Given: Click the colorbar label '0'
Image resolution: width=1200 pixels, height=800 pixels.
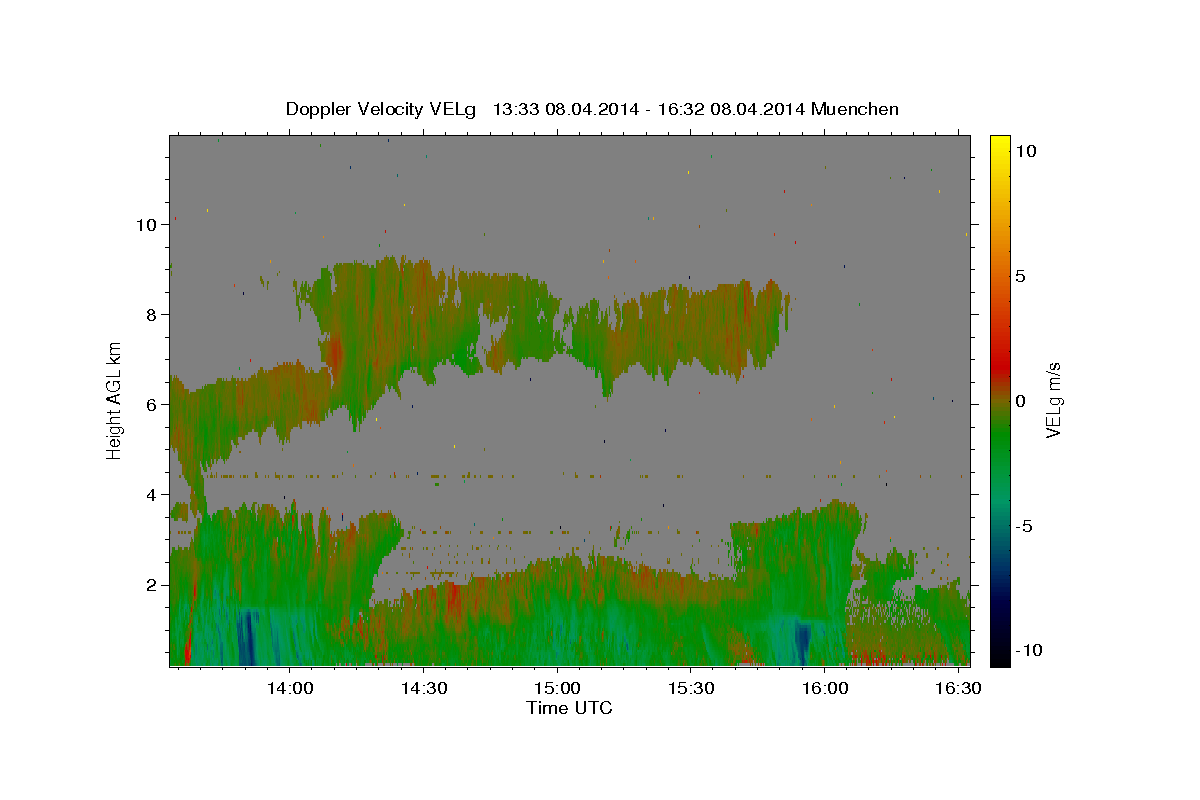Looking at the screenshot, I should coord(1021,401).
